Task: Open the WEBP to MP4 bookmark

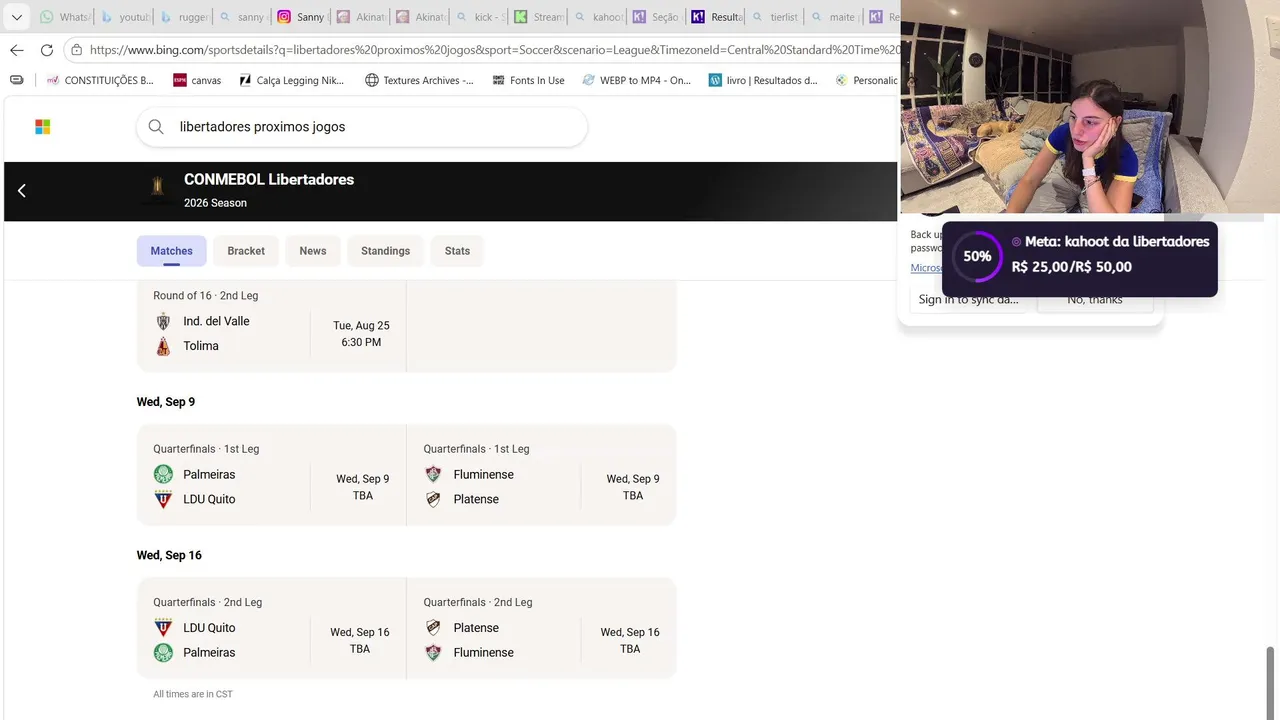Action: (x=636, y=80)
